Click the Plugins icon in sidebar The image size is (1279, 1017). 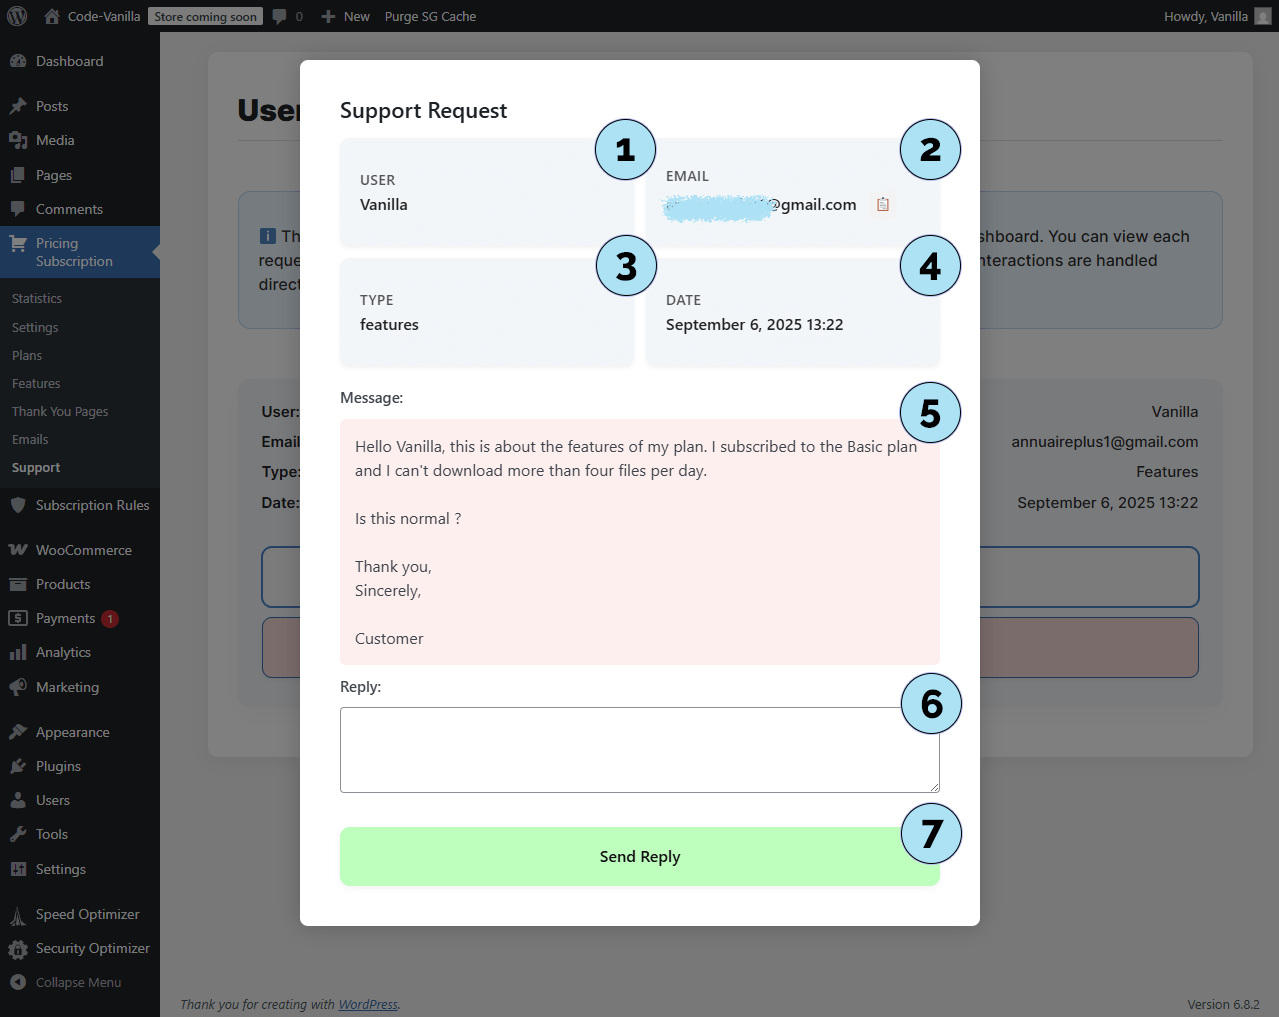point(18,766)
